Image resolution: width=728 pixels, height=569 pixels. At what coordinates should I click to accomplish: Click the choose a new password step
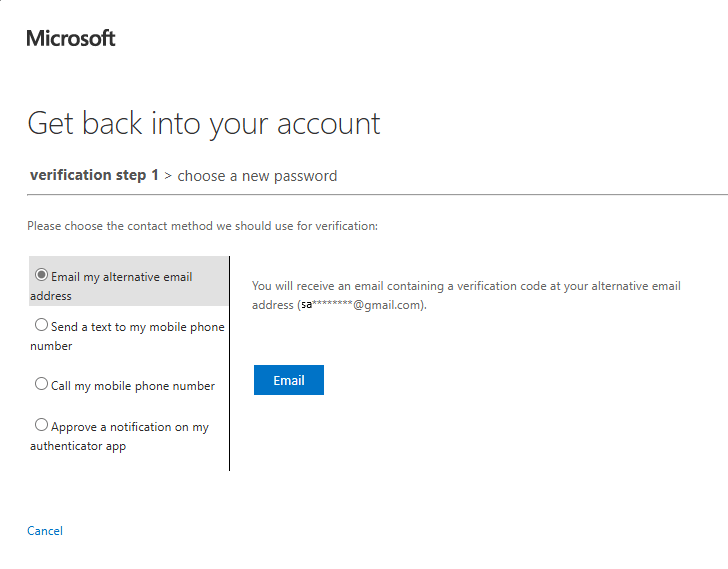click(257, 176)
